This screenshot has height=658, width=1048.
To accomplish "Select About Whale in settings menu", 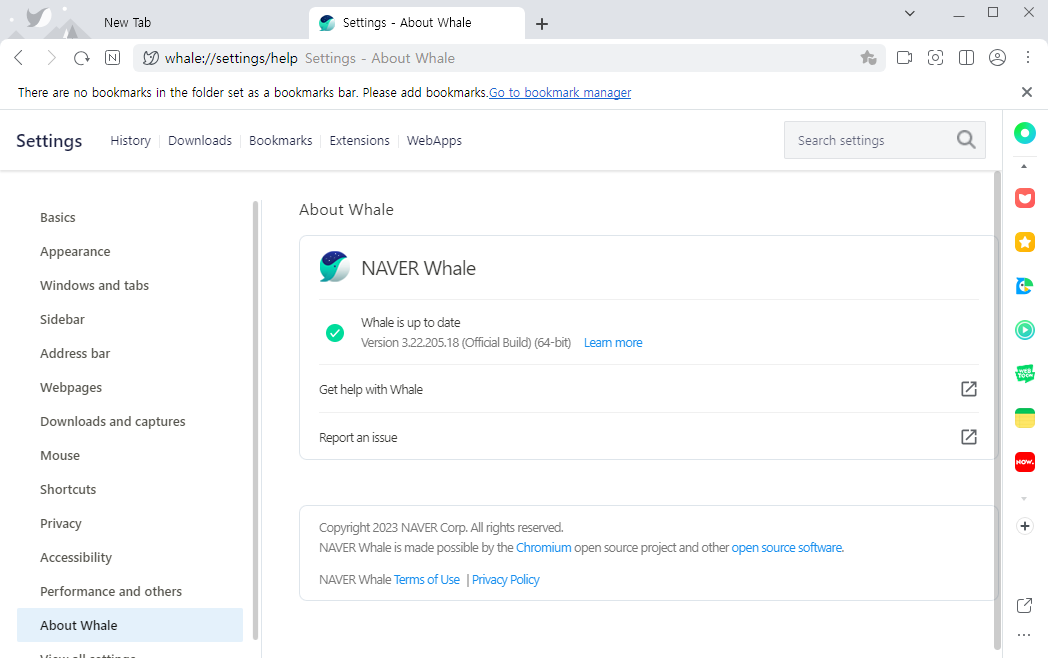I will 130,625.
